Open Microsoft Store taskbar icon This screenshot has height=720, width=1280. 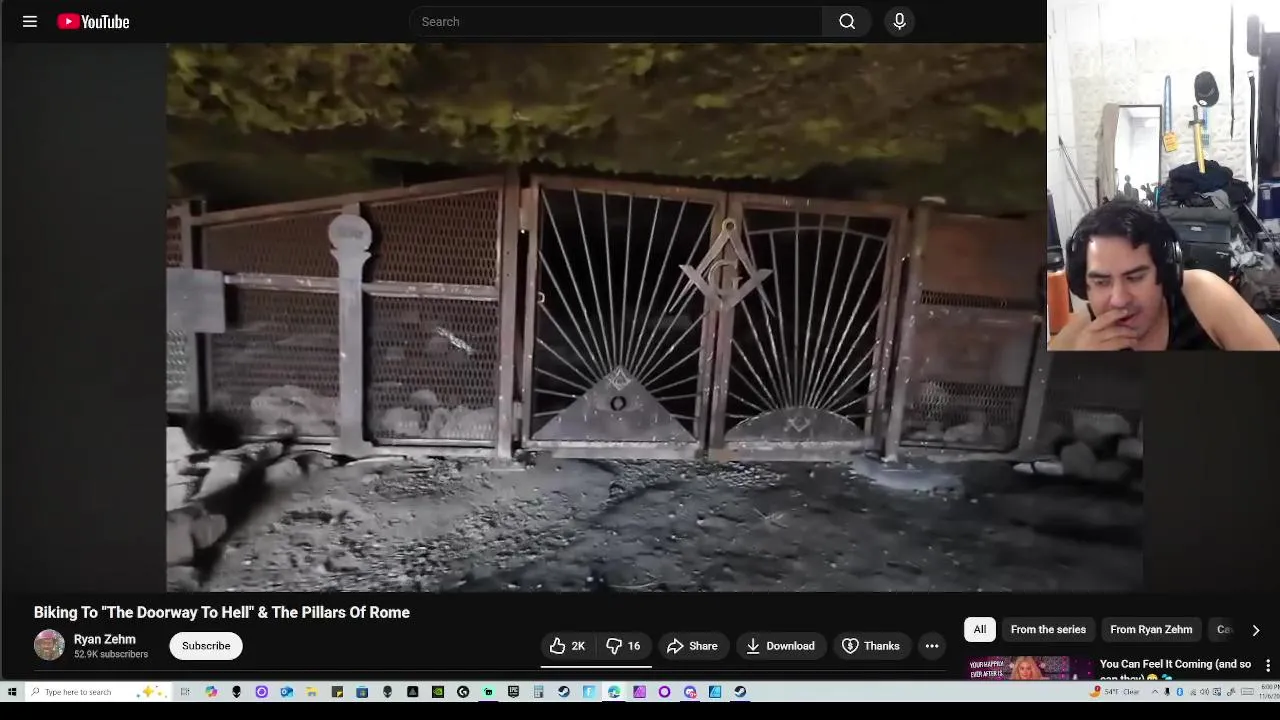362,691
